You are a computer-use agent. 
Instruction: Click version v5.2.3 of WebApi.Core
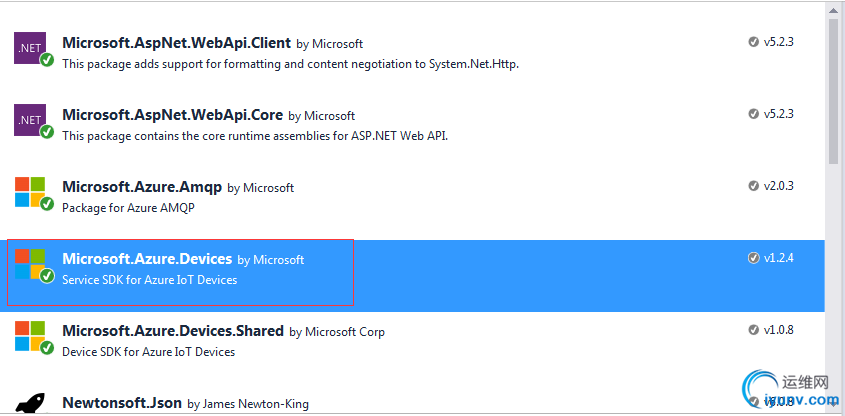778,114
